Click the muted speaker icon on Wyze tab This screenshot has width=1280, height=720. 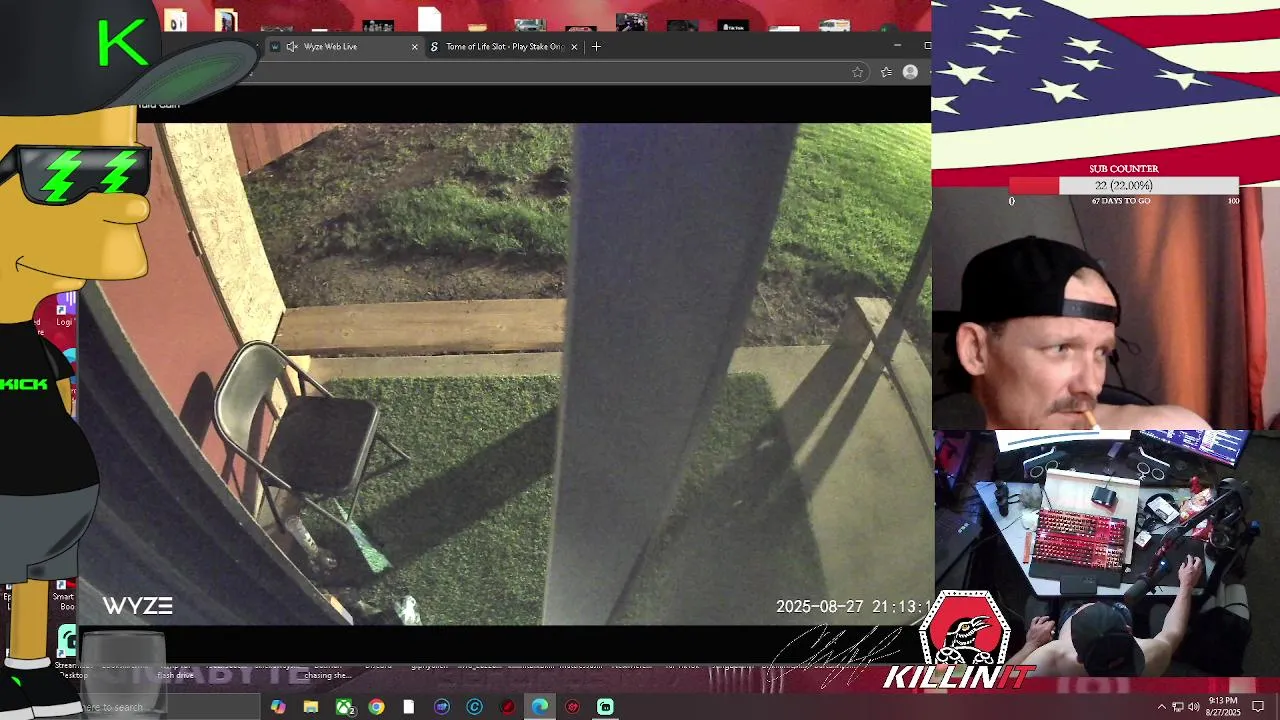pyautogui.click(x=292, y=46)
